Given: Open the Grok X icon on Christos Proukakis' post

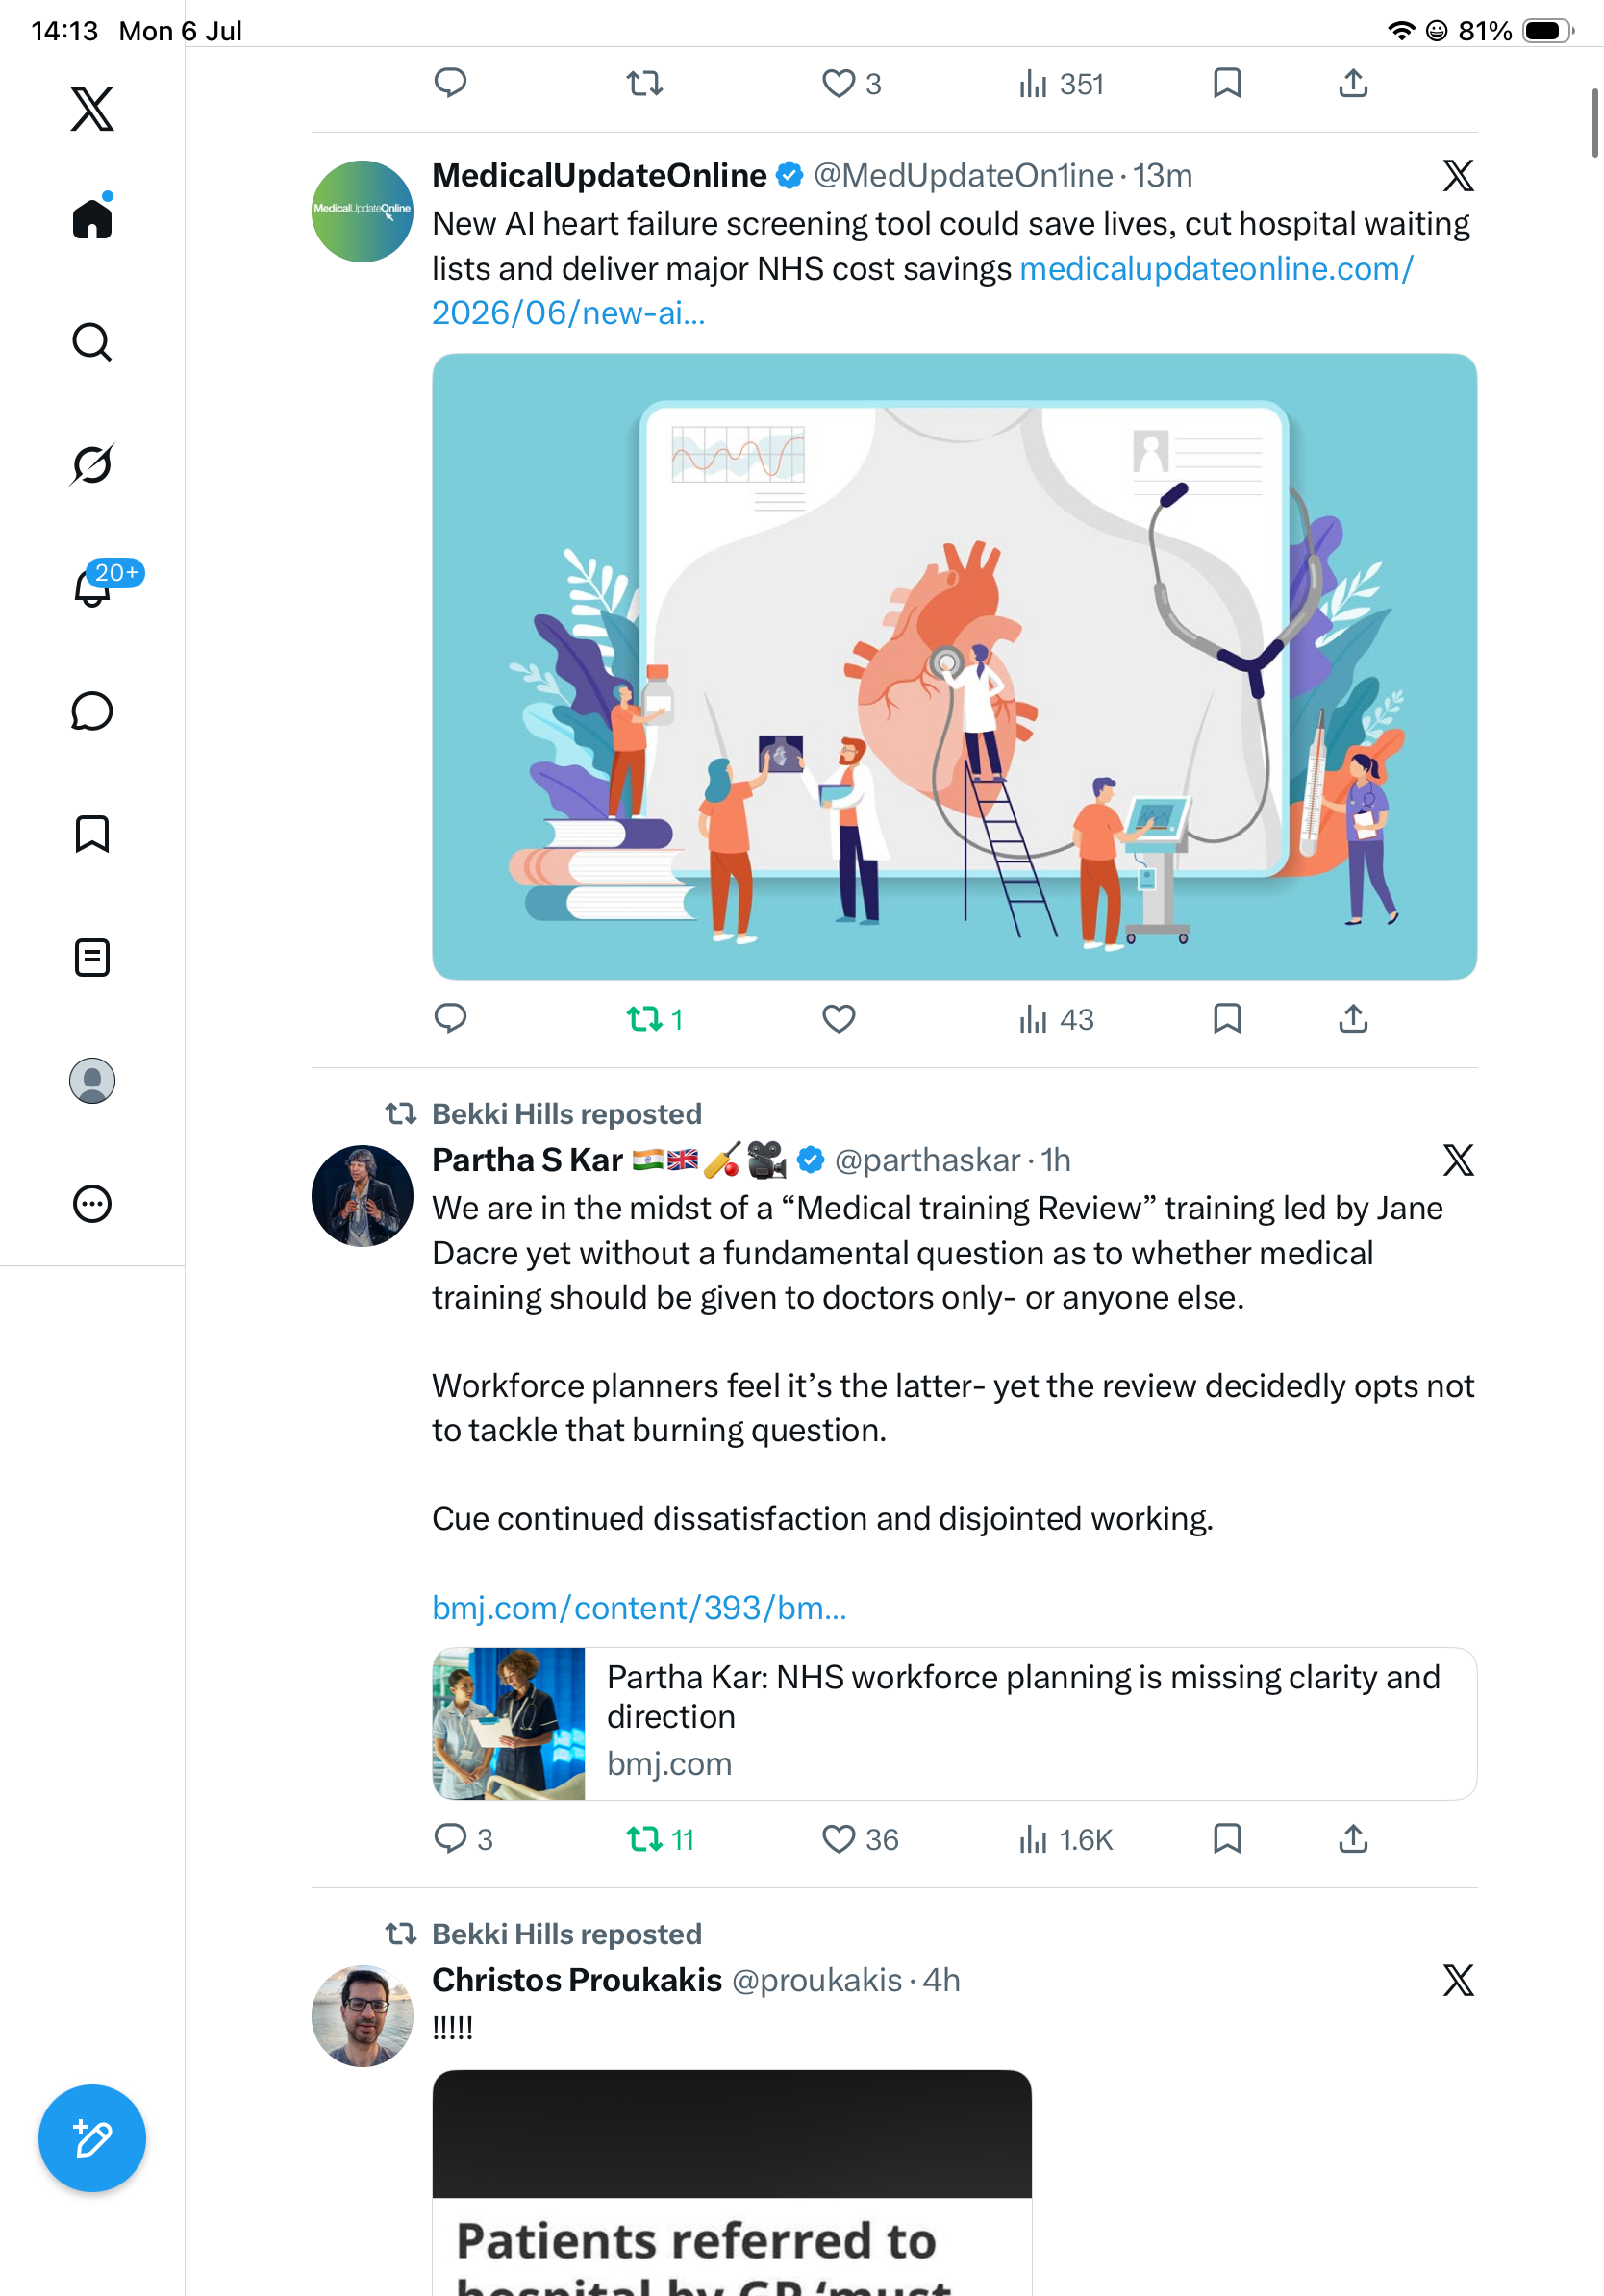Looking at the screenshot, I should pos(1457,1979).
